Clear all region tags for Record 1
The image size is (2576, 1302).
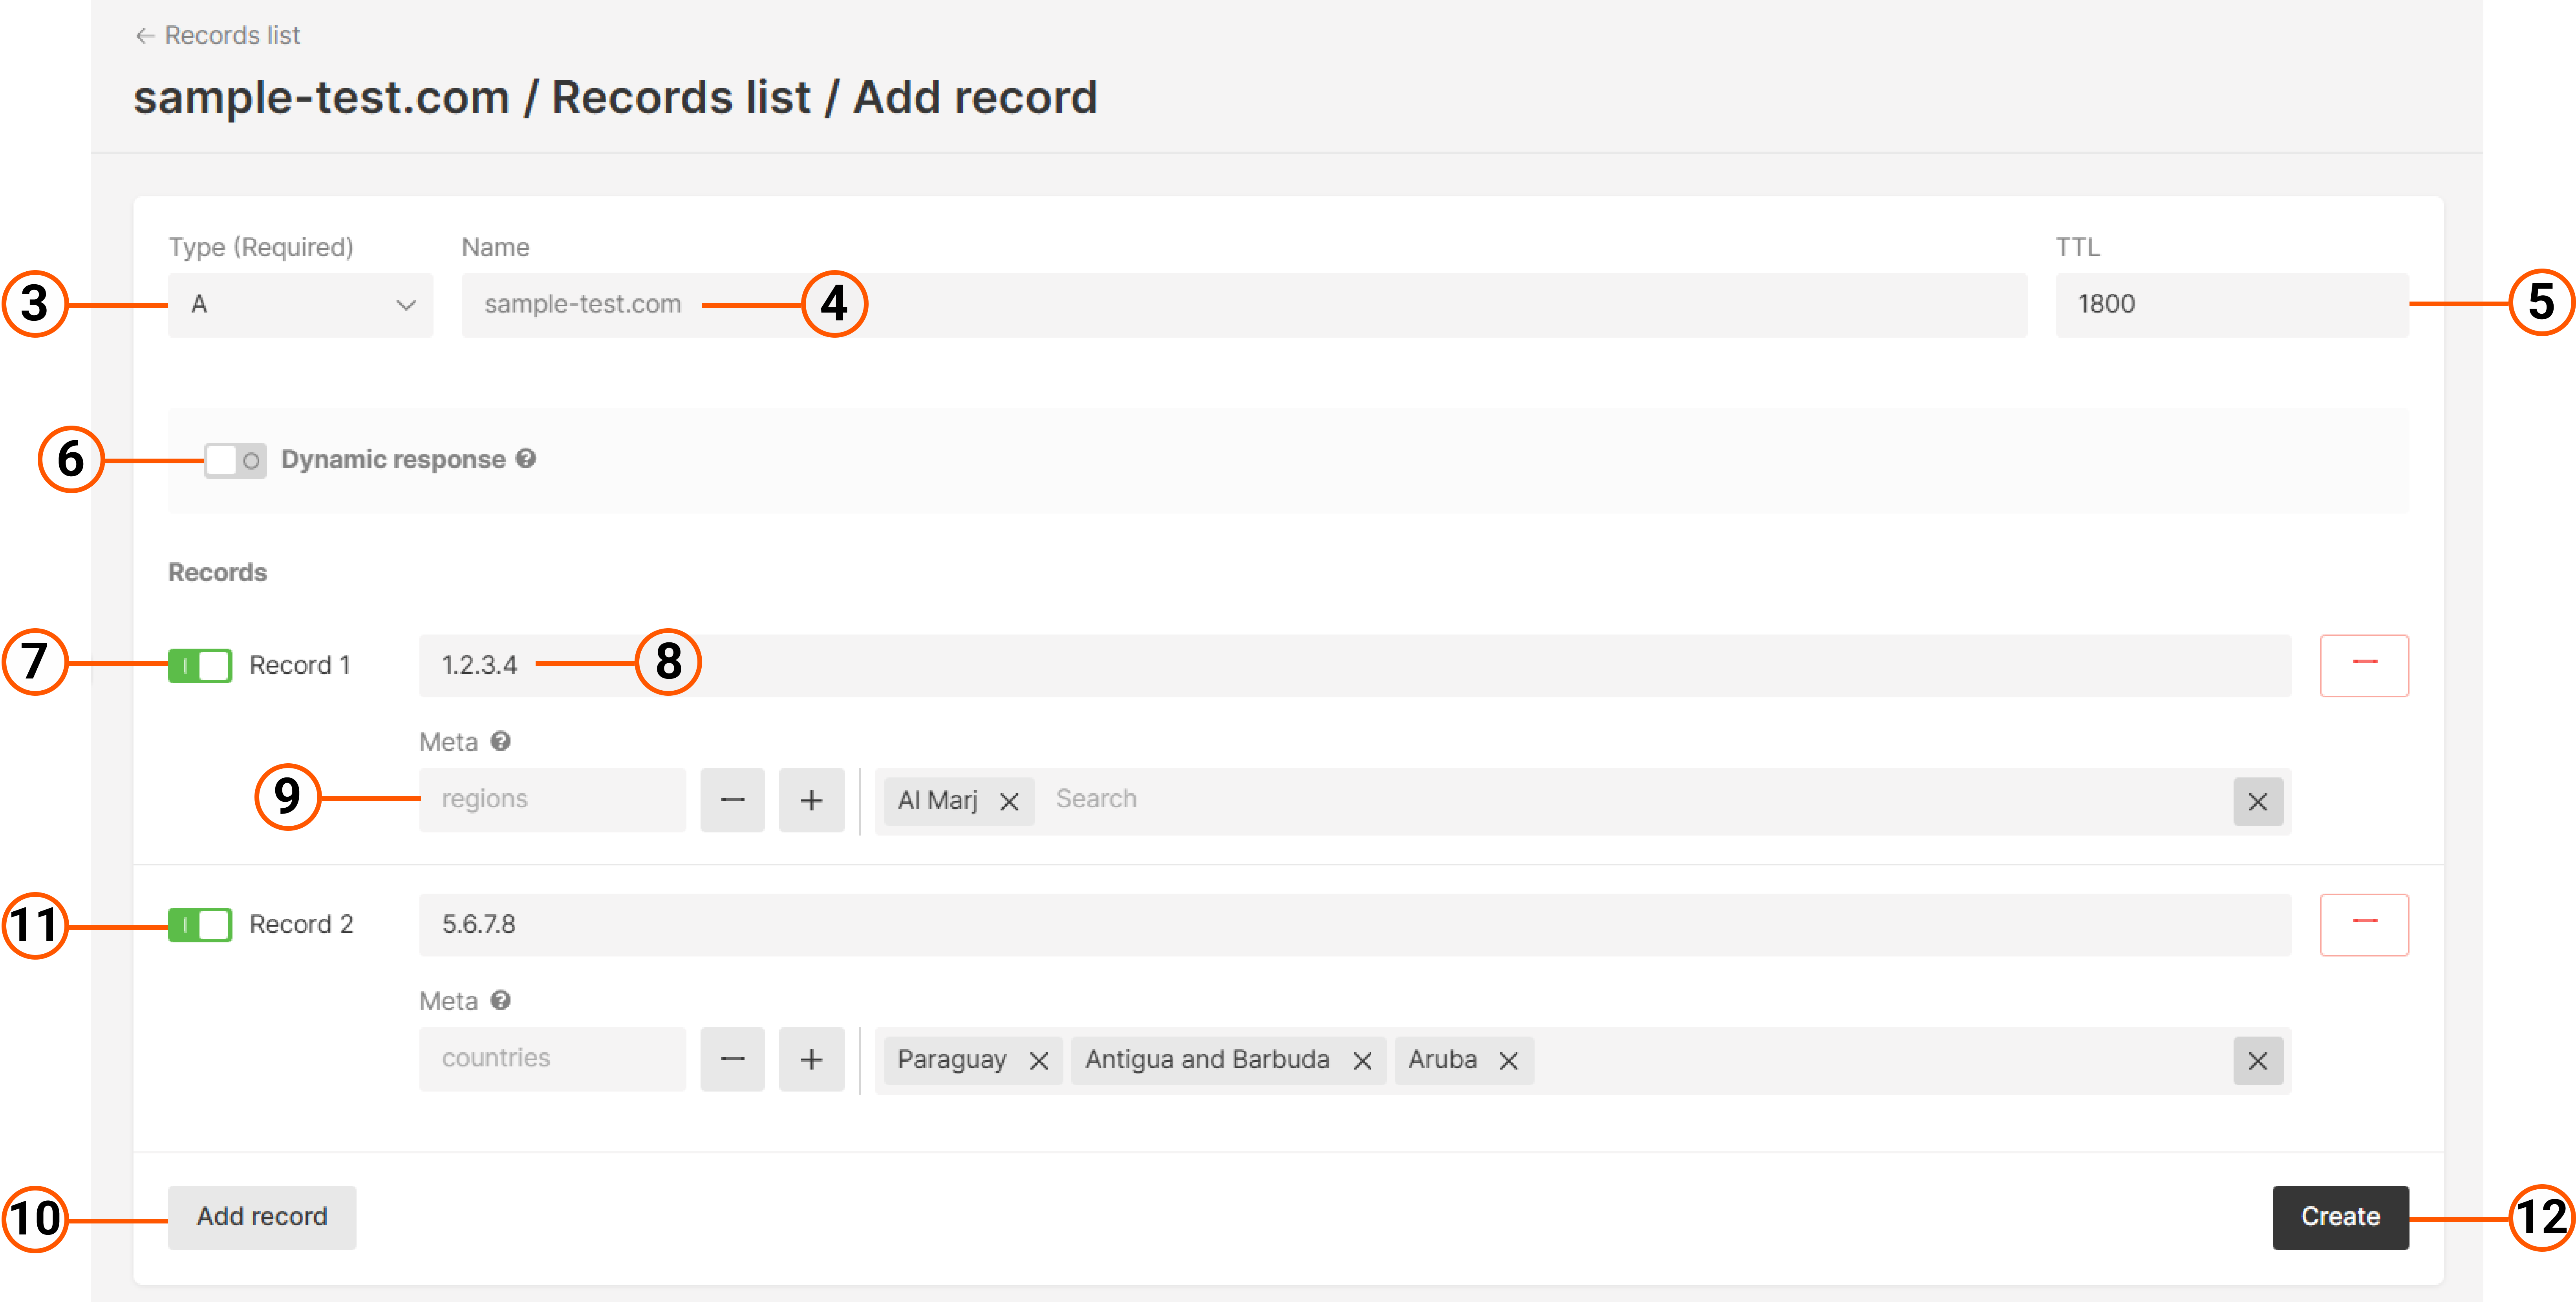(2258, 800)
